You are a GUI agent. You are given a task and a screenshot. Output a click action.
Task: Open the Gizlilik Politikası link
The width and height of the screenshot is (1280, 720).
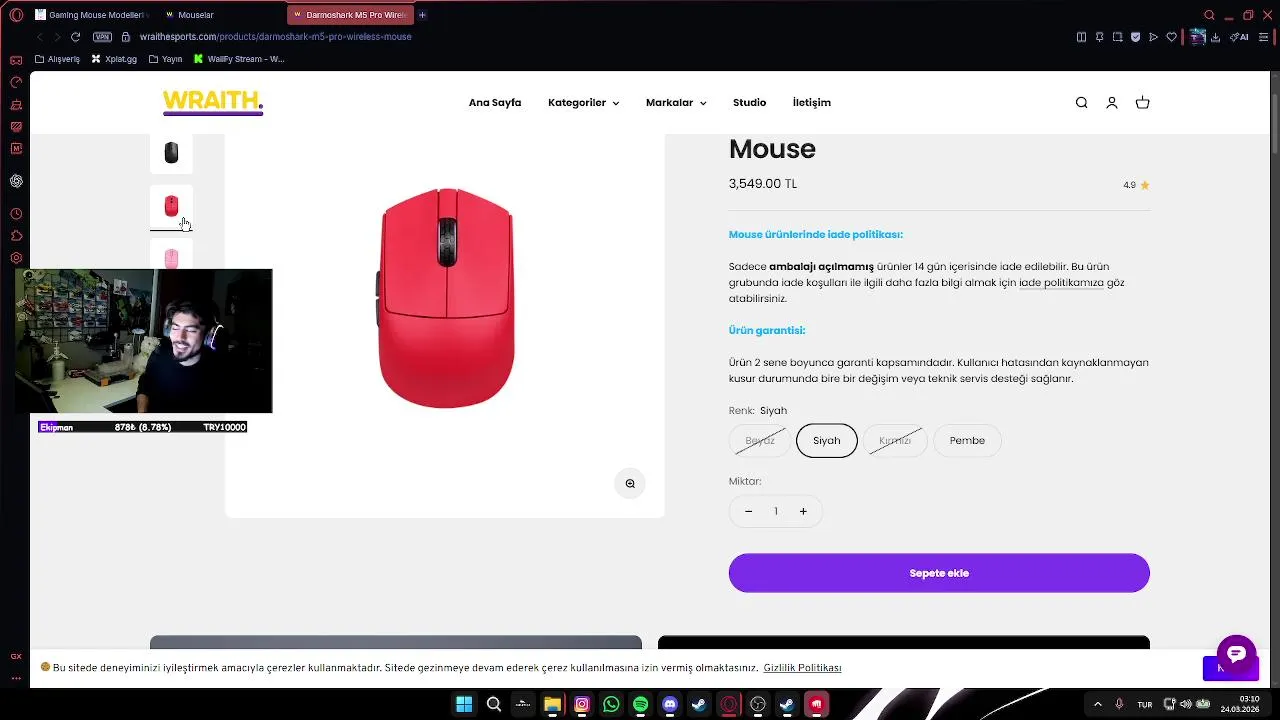[x=802, y=668]
